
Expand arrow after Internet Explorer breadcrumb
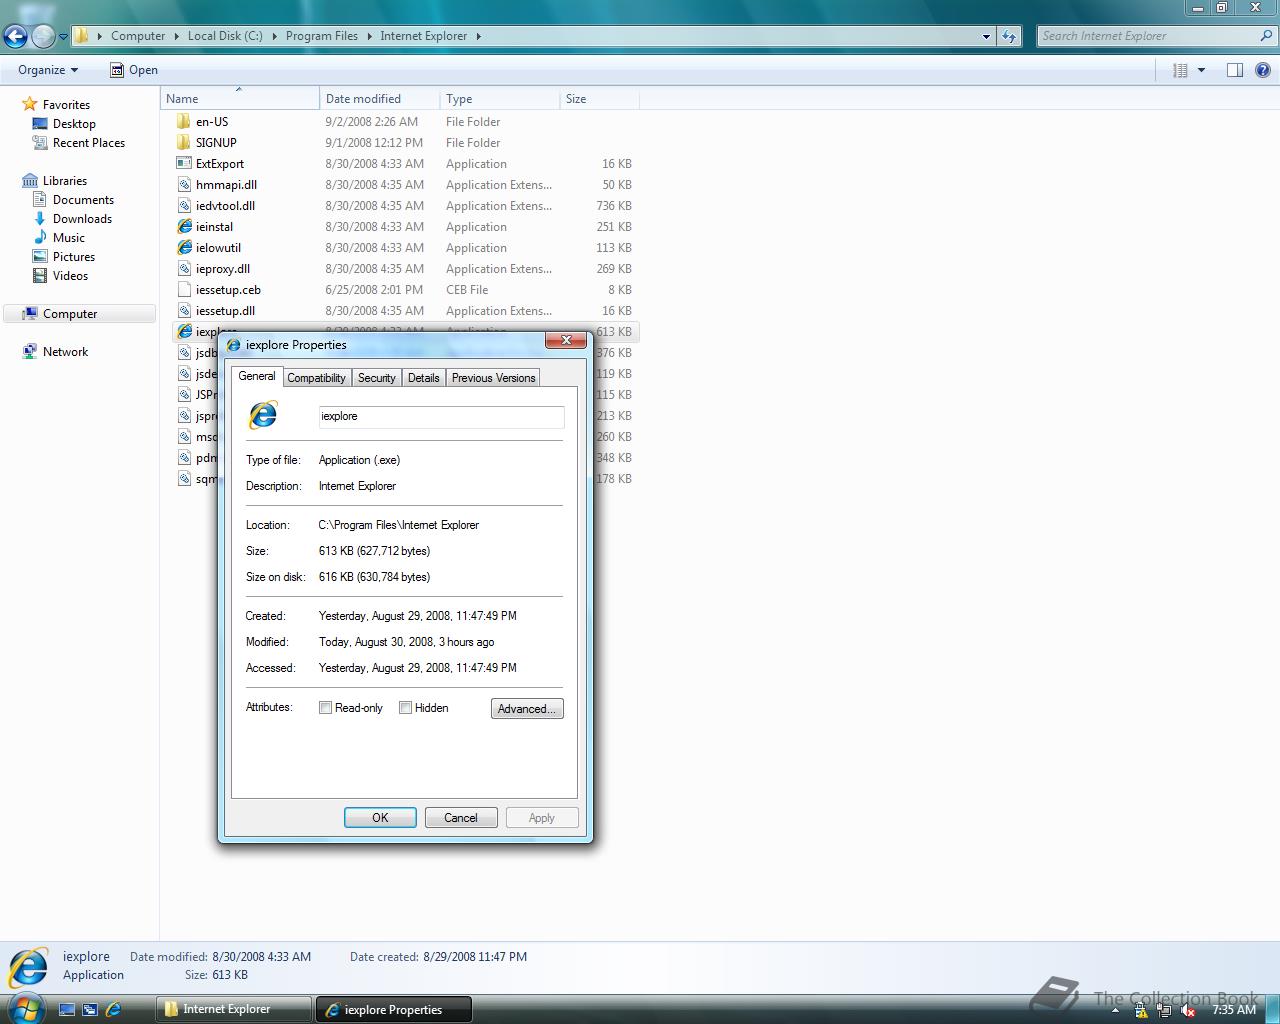(478, 36)
